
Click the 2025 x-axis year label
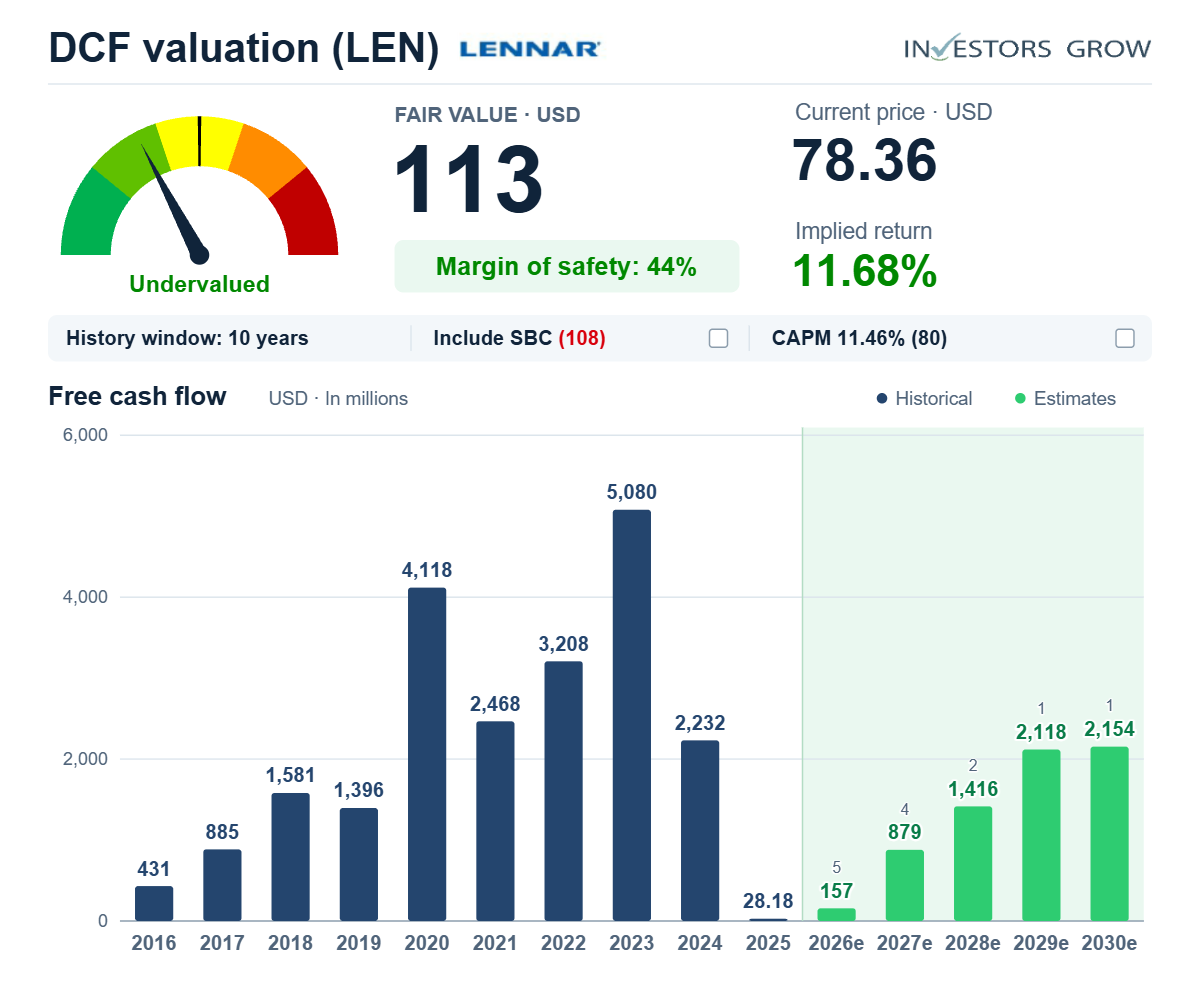tap(768, 944)
